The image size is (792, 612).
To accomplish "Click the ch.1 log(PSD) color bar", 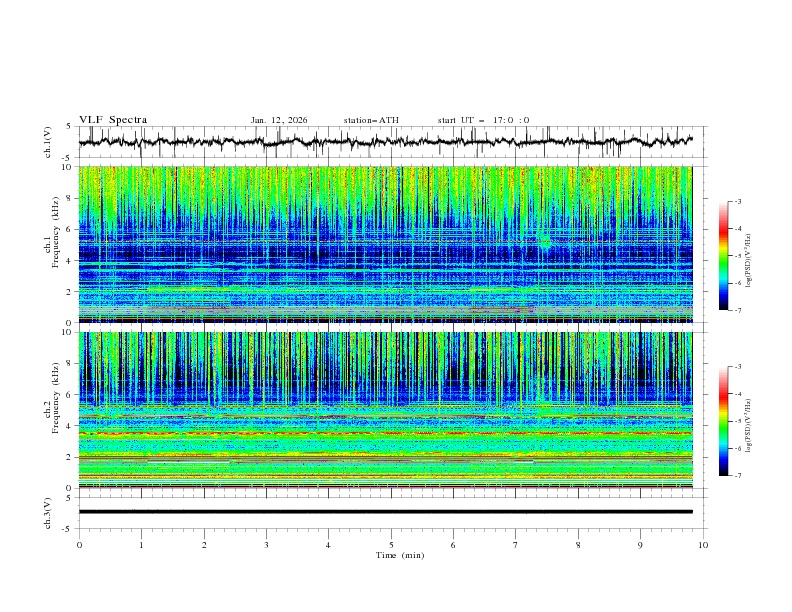I will 724,256.
